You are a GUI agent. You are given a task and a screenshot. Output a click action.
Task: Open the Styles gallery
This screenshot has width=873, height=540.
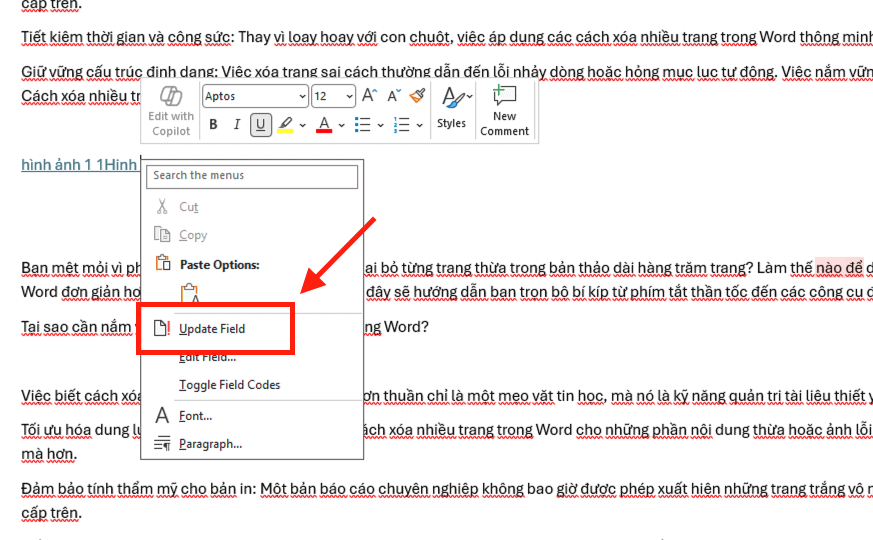point(452,109)
